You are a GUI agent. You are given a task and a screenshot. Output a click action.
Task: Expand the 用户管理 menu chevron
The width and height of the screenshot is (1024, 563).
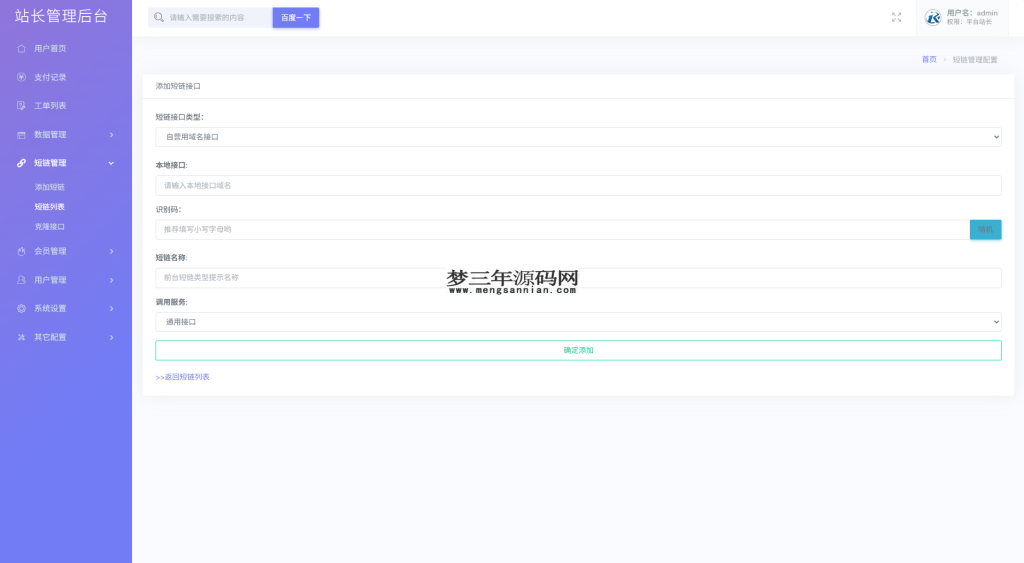pyautogui.click(x=112, y=280)
